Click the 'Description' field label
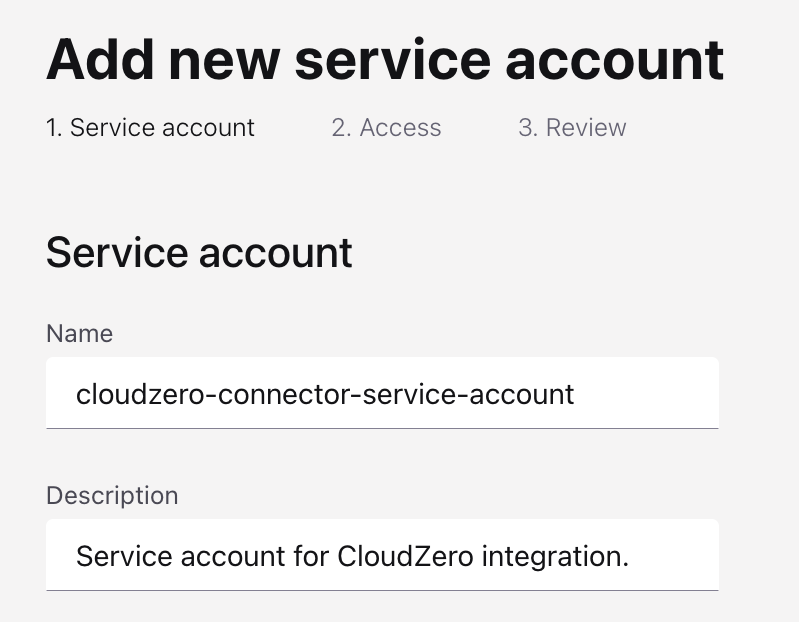This screenshot has width=799, height=622. 112,496
